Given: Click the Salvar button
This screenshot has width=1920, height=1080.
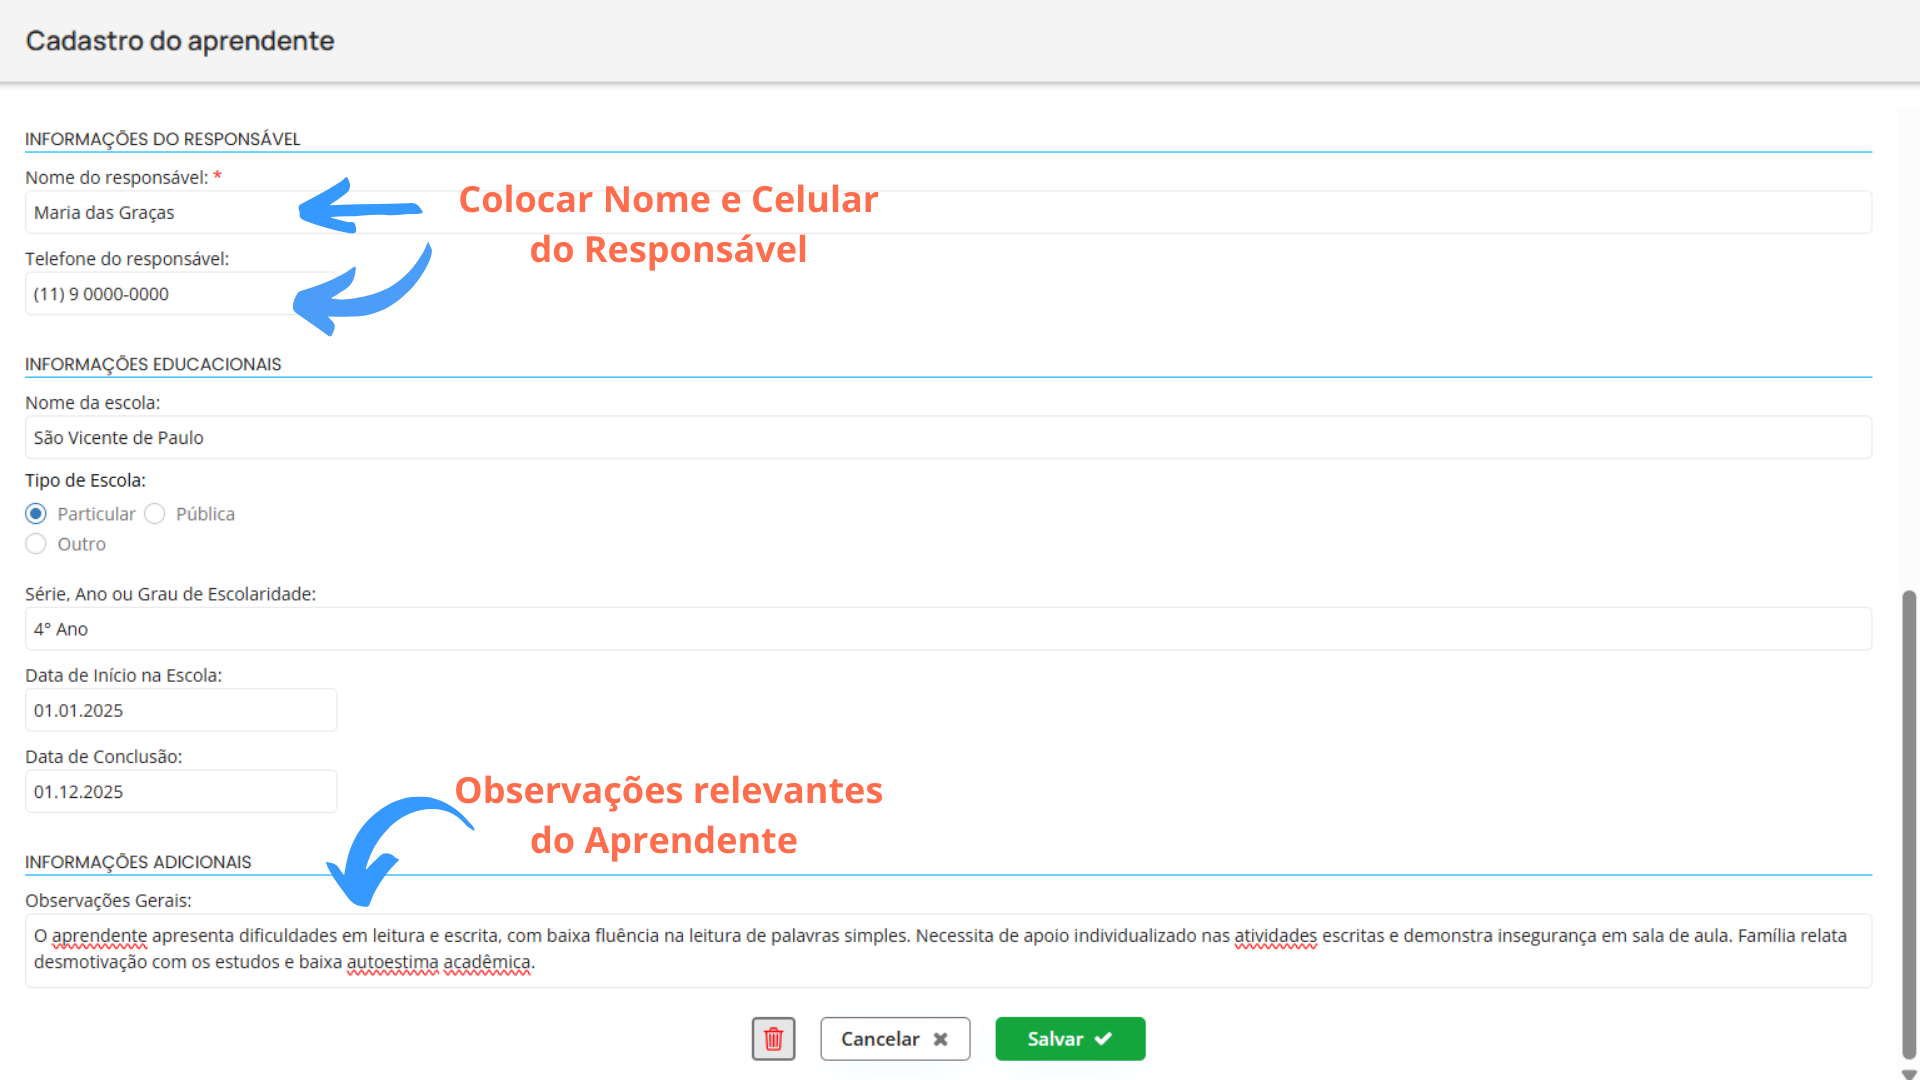Looking at the screenshot, I should [1070, 1039].
